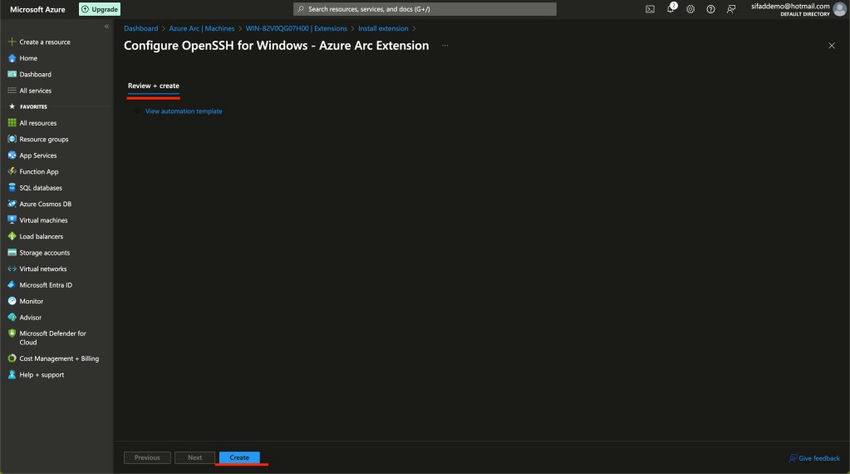This screenshot has height=474, width=850.
Task: Click the App Services globe icon
Action: pos(12,155)
